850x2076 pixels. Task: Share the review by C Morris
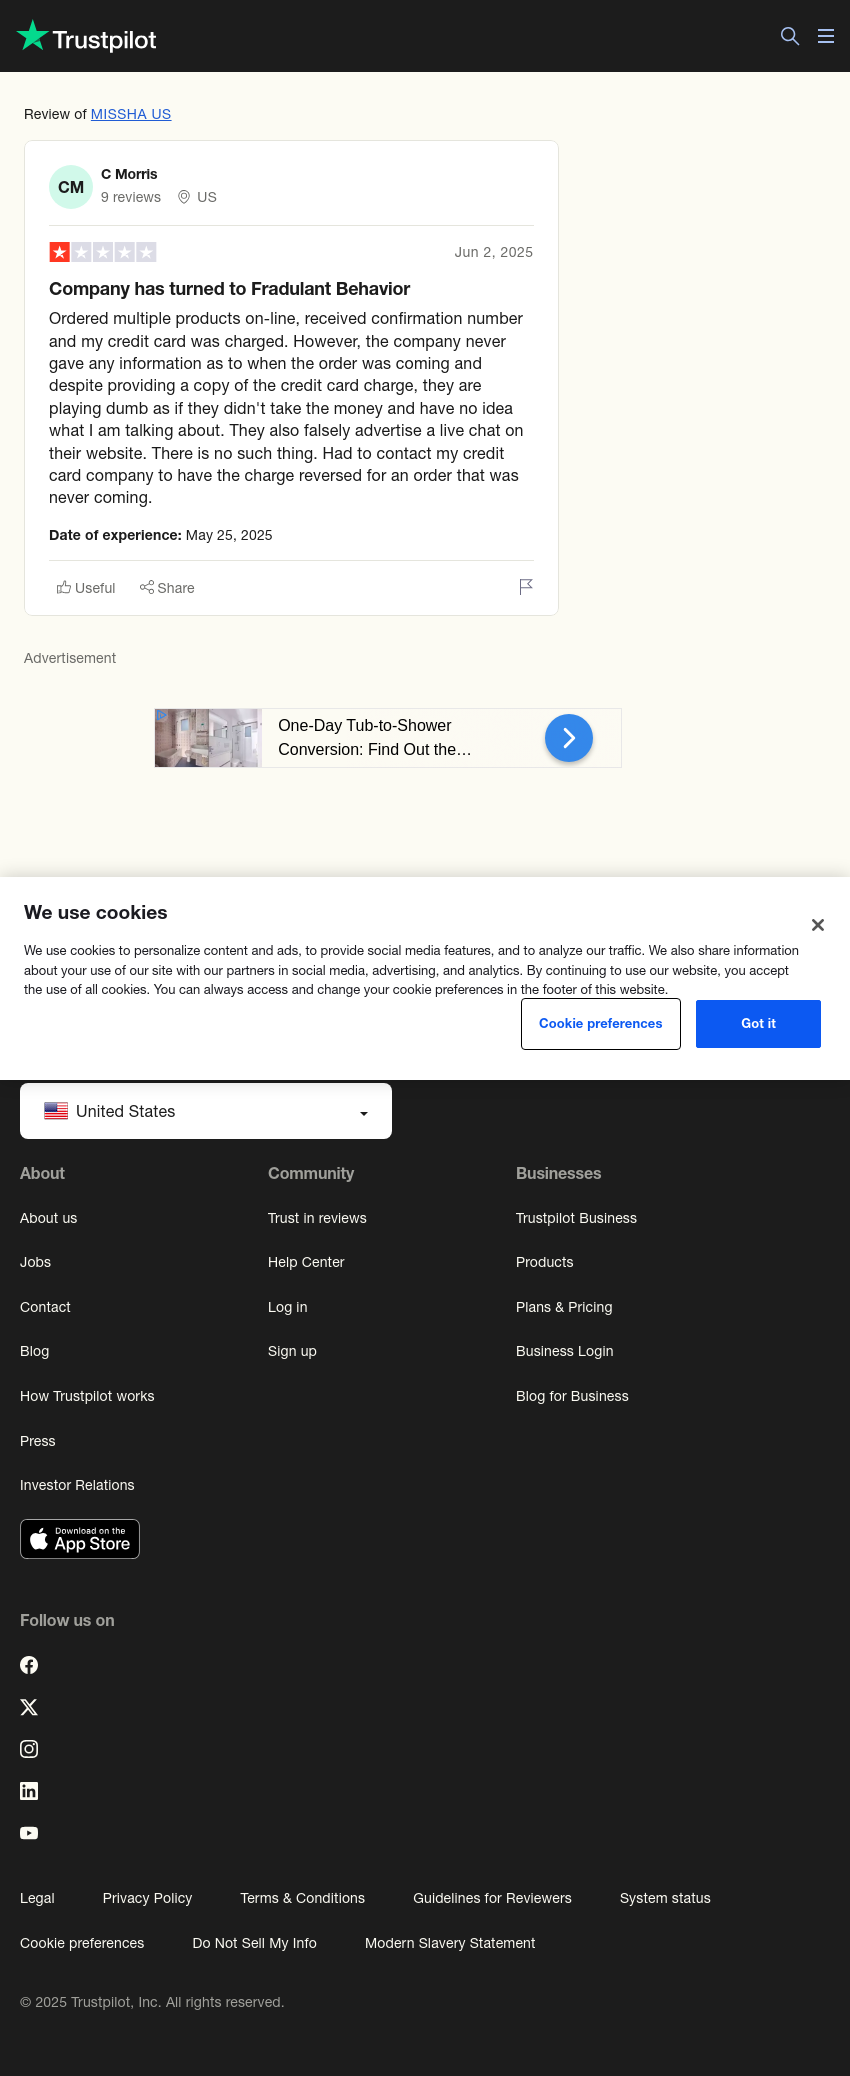(x=167, y=588)
